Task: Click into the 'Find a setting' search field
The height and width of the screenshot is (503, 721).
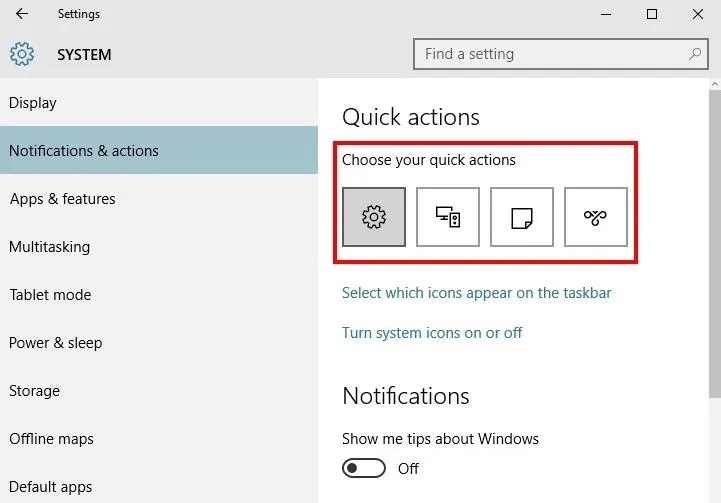Action: coord(561,54)
